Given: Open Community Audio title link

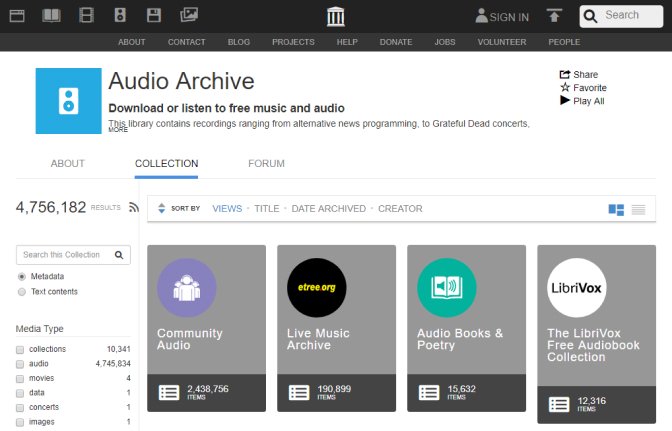Looking at the screenshot, I should [x=189, y=339].
